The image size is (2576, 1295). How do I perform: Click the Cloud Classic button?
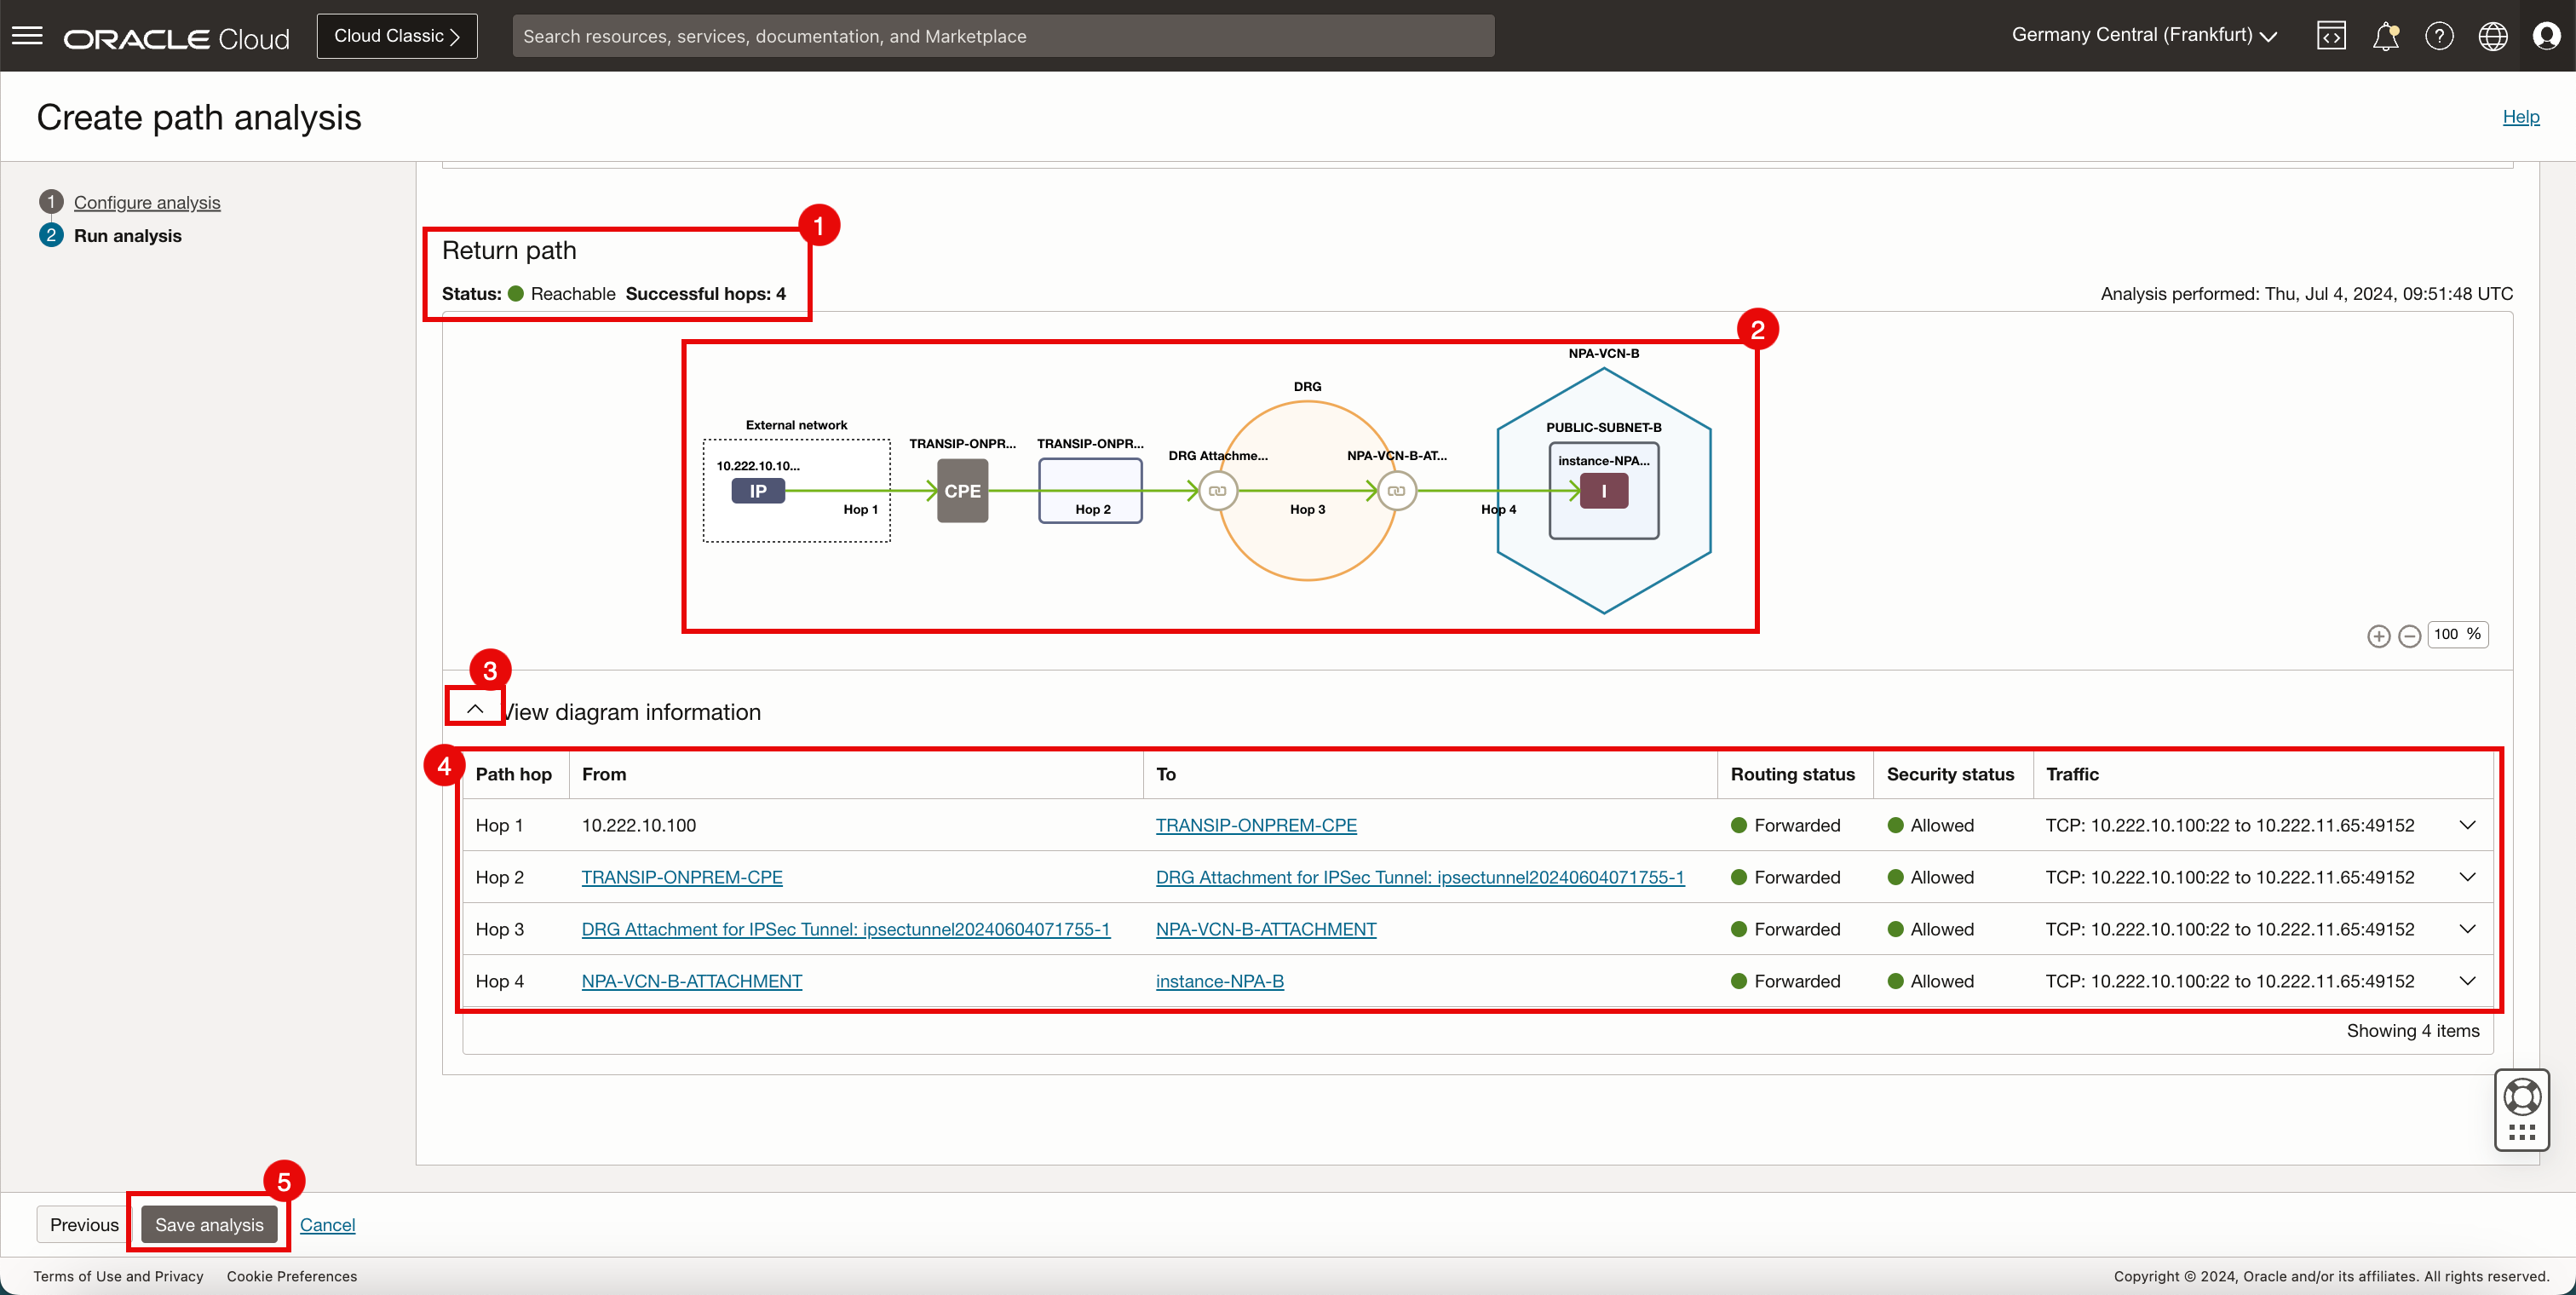click(397, 36)
